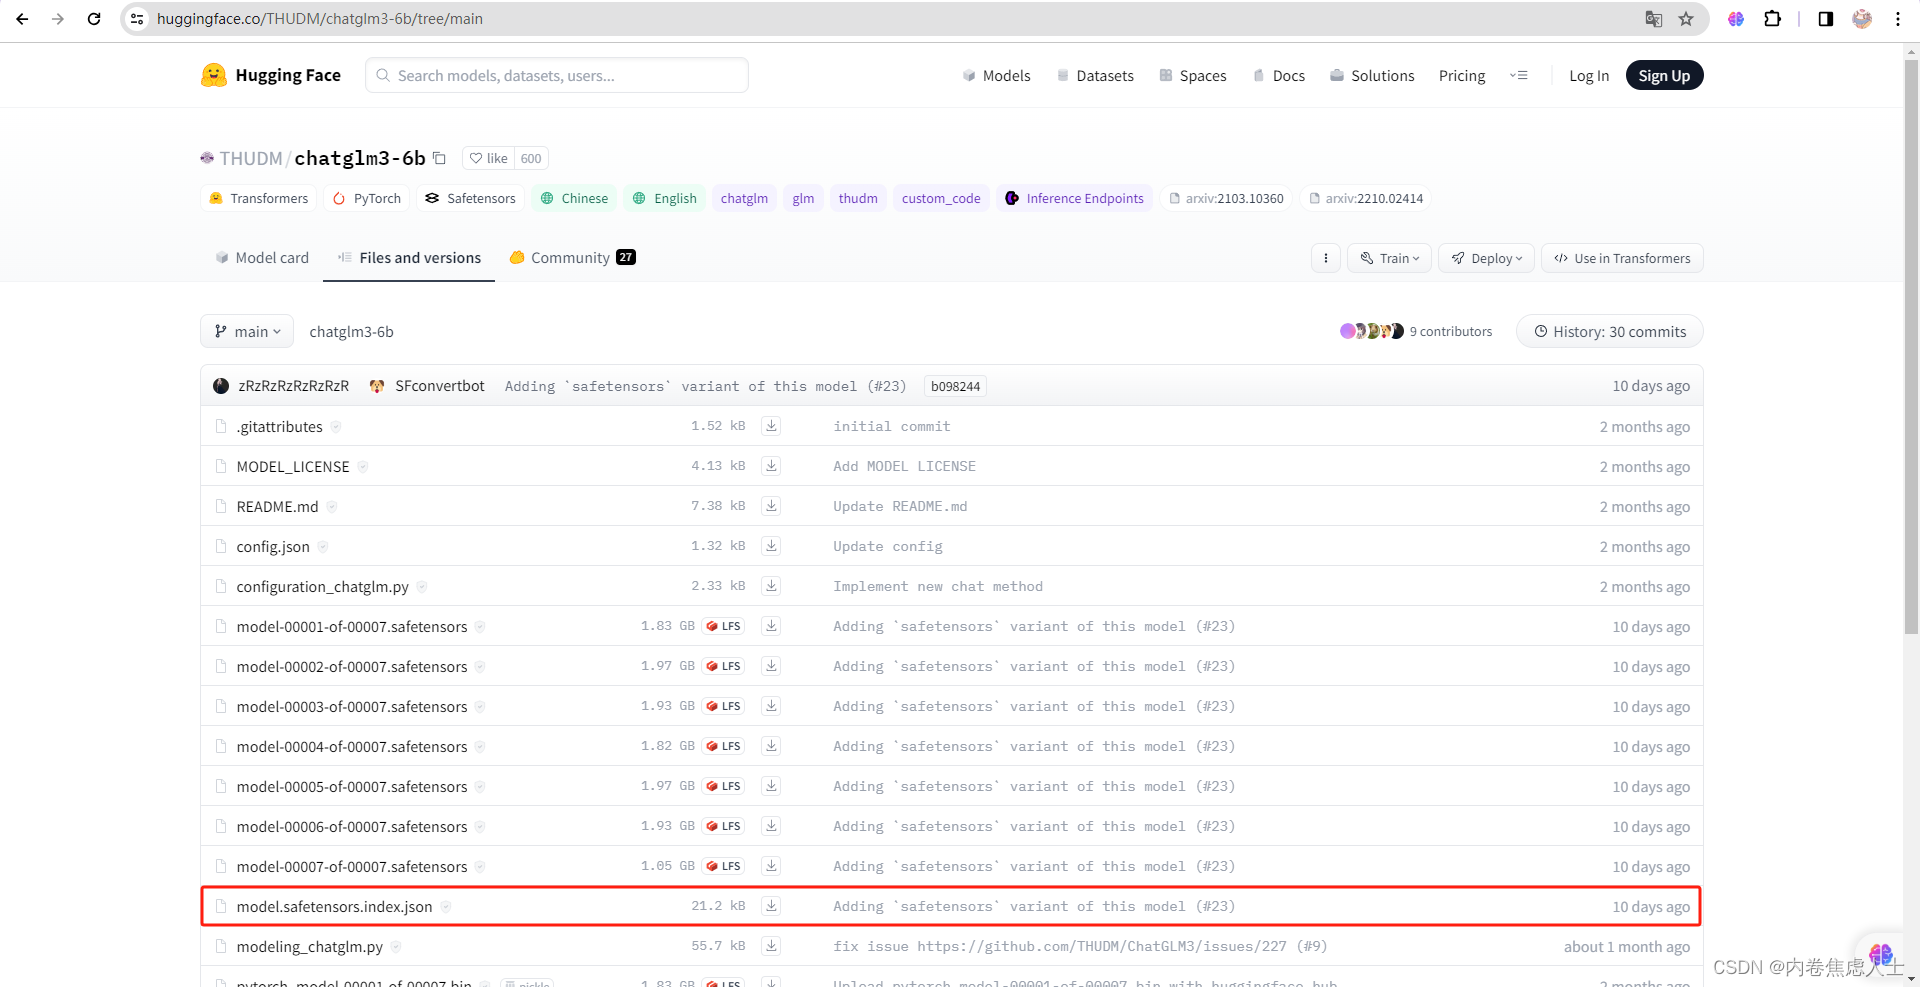Image resolution: width=1920 pixels, height=987 pixels.
Task: Click the custom_code tag
Action: click(941, 198)
